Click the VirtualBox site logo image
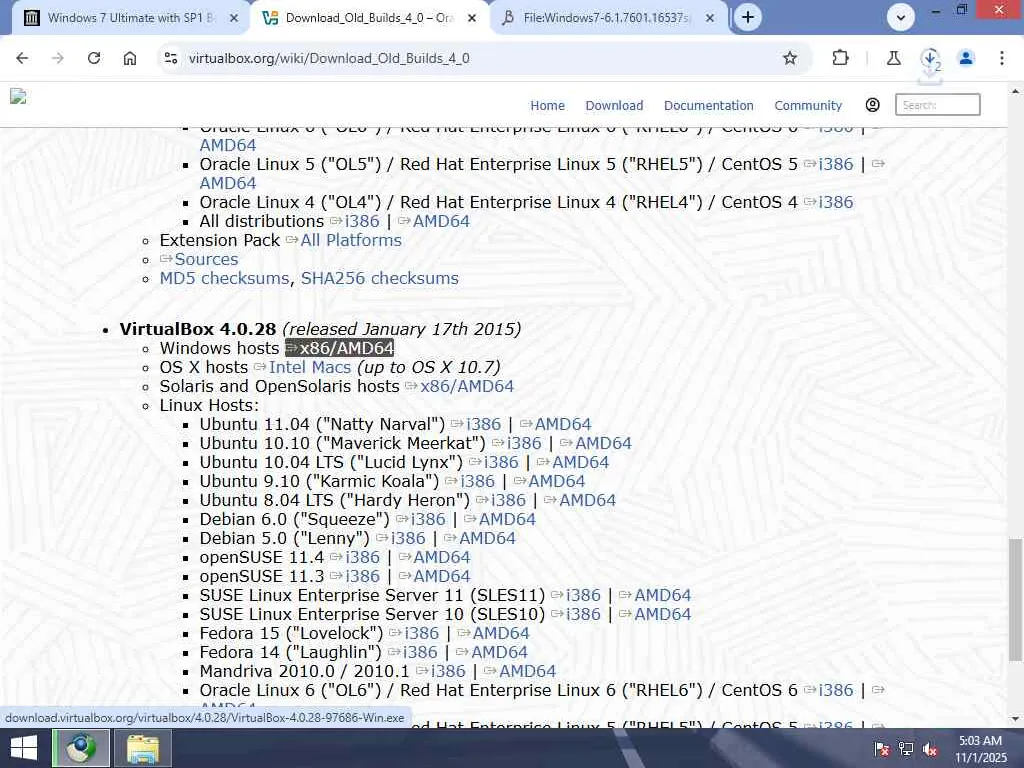 pyautogui.click(x=18, y=97)
